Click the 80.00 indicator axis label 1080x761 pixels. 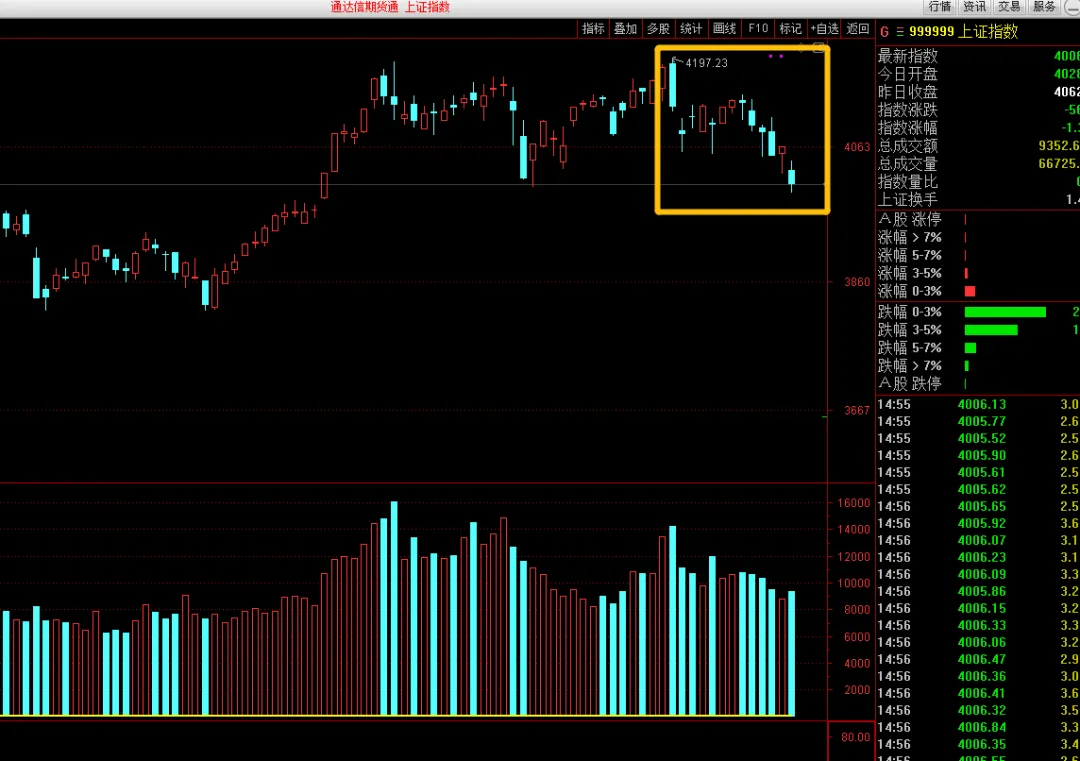pyautogui.click(x=855, y=737)
